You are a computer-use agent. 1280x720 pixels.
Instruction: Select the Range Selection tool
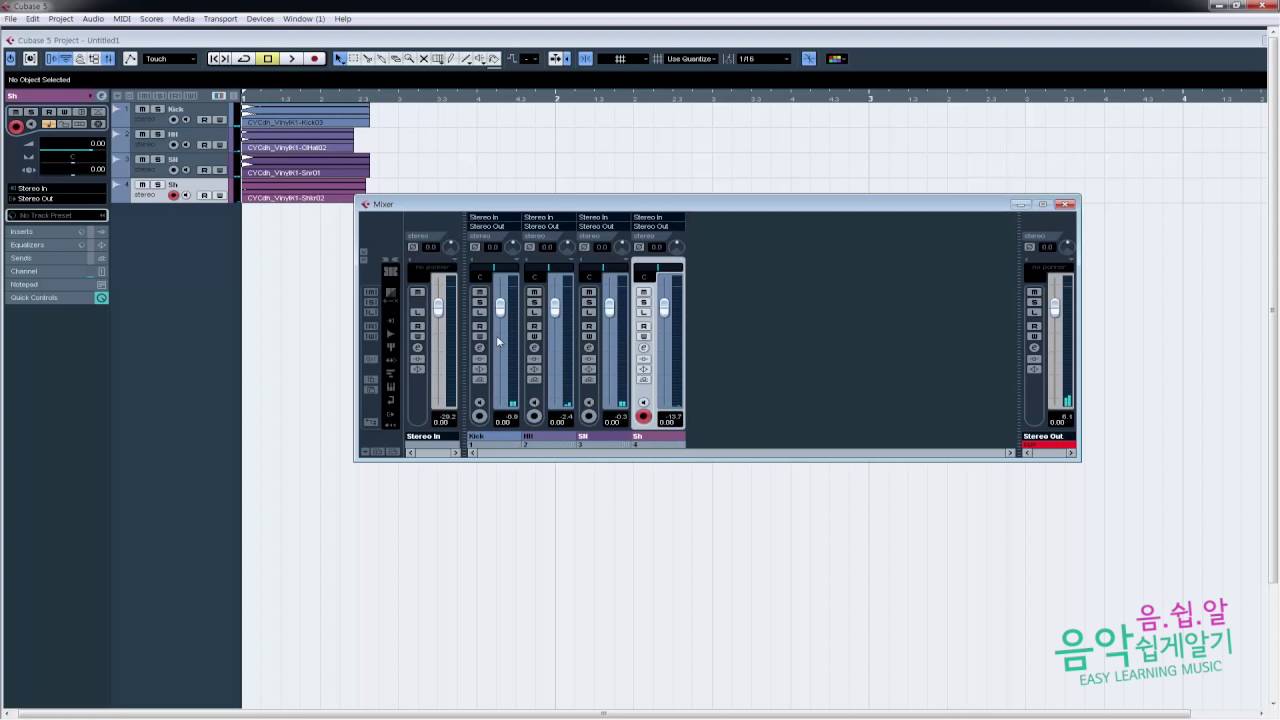[x=353, y=59]
